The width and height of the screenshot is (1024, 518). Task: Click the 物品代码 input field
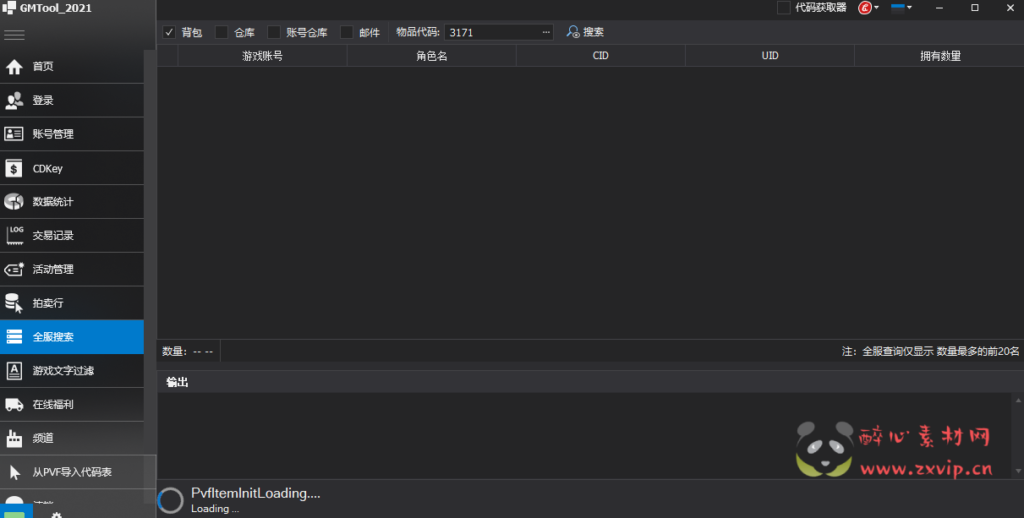click(492, 32)
